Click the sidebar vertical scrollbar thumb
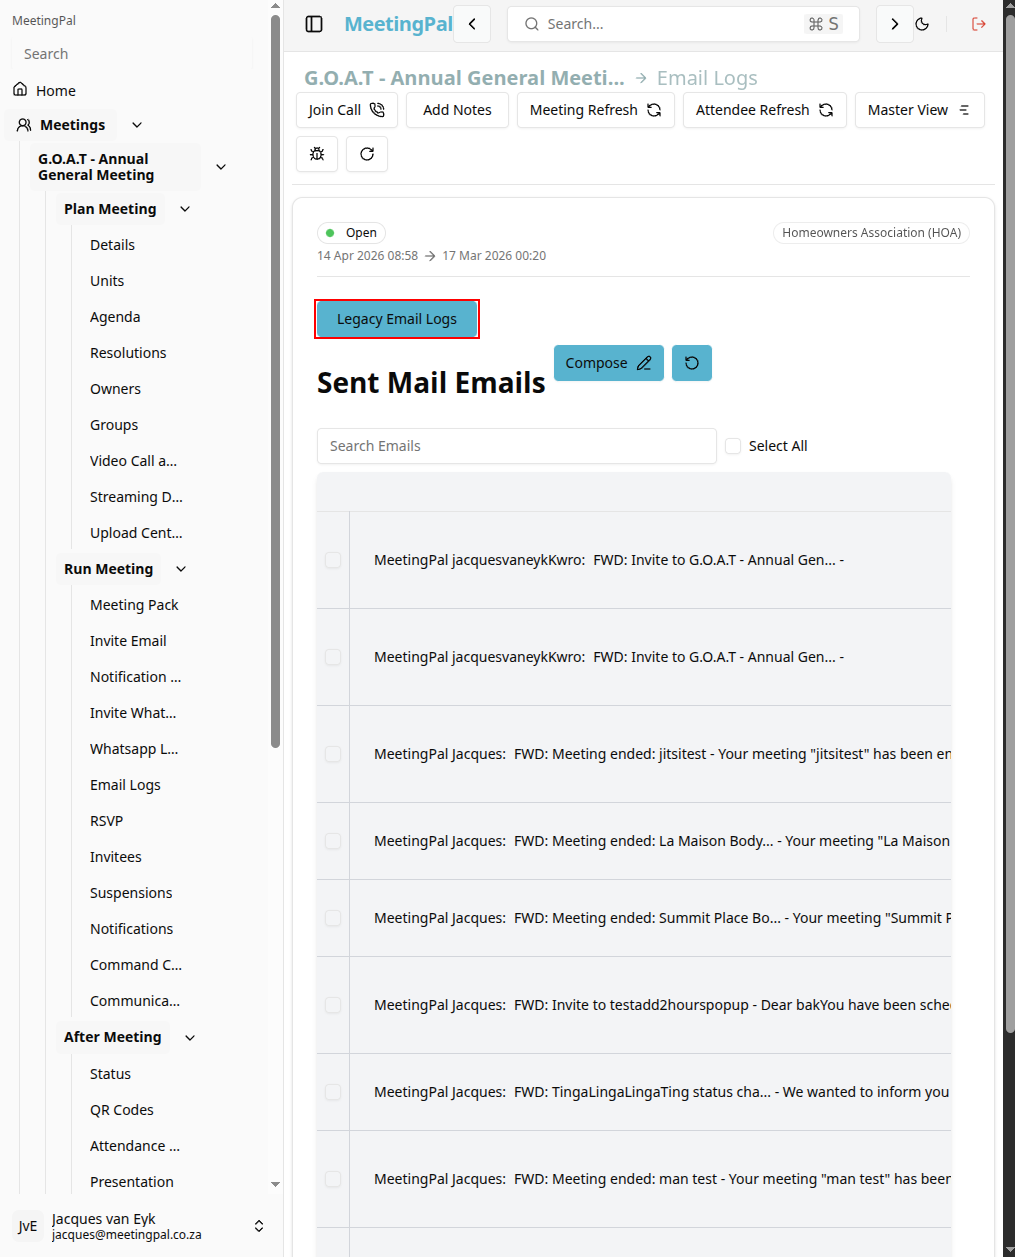 click(275, 380)
